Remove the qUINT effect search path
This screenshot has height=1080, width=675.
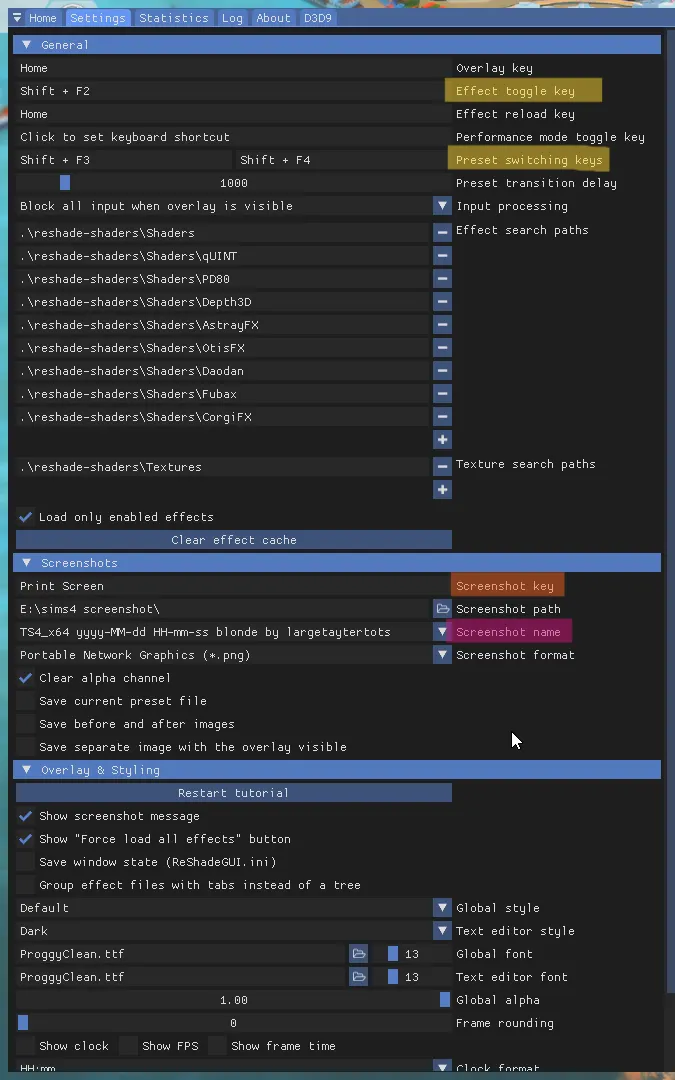coord(442,256)
